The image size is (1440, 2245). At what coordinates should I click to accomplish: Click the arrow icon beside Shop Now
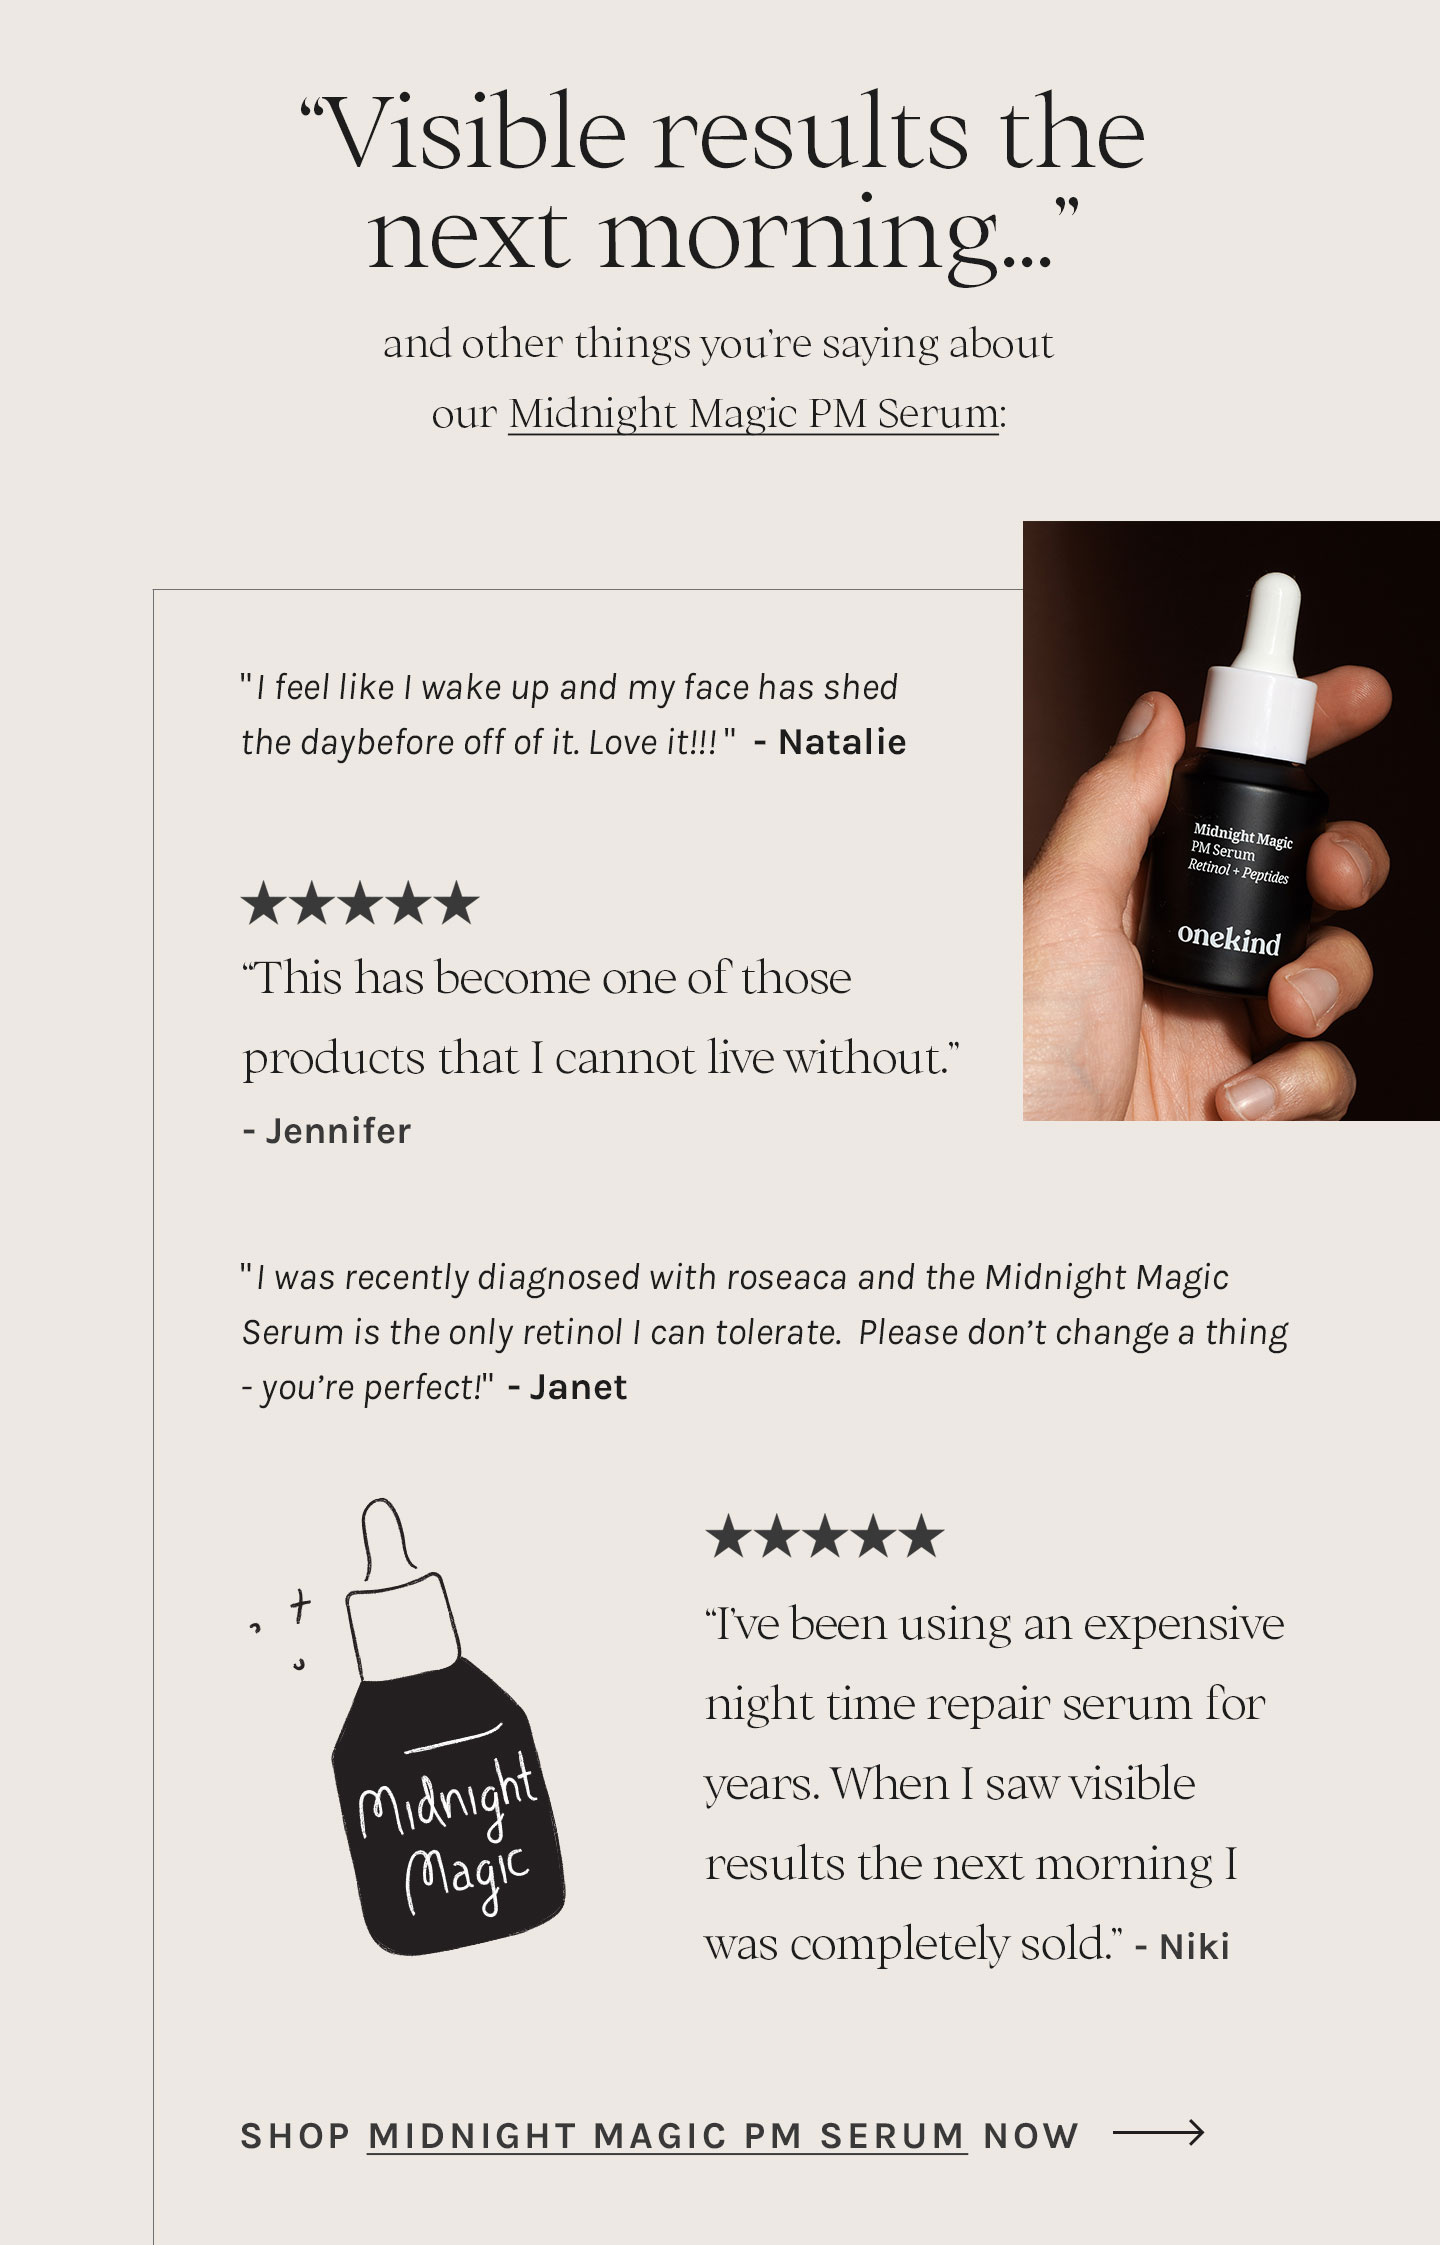point(1158,2133)
